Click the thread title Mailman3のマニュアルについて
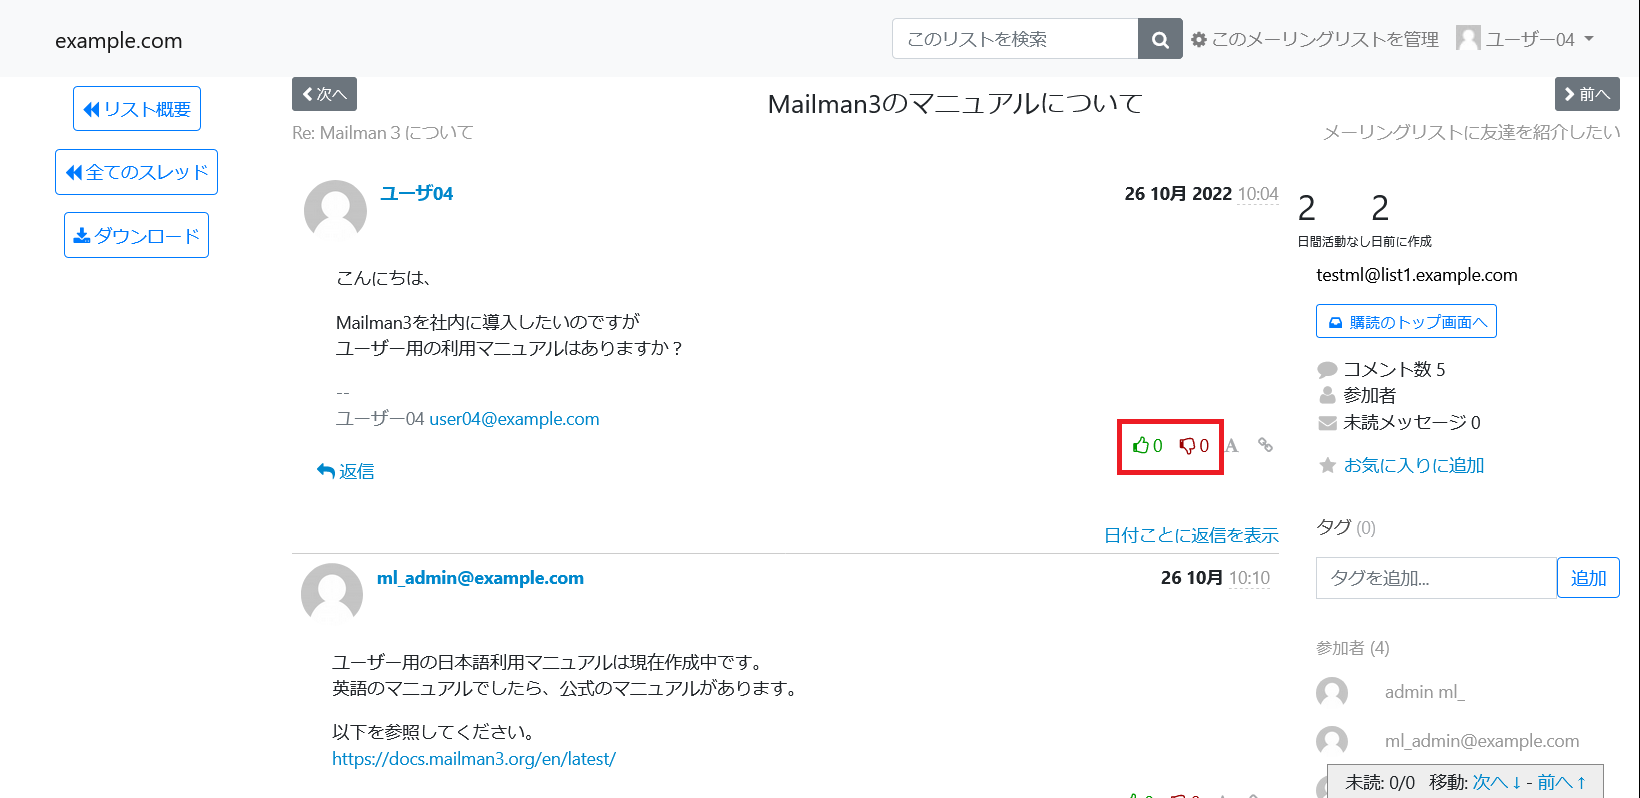The width and height of the screenshot is (1640, 798). tap(955, 104)
